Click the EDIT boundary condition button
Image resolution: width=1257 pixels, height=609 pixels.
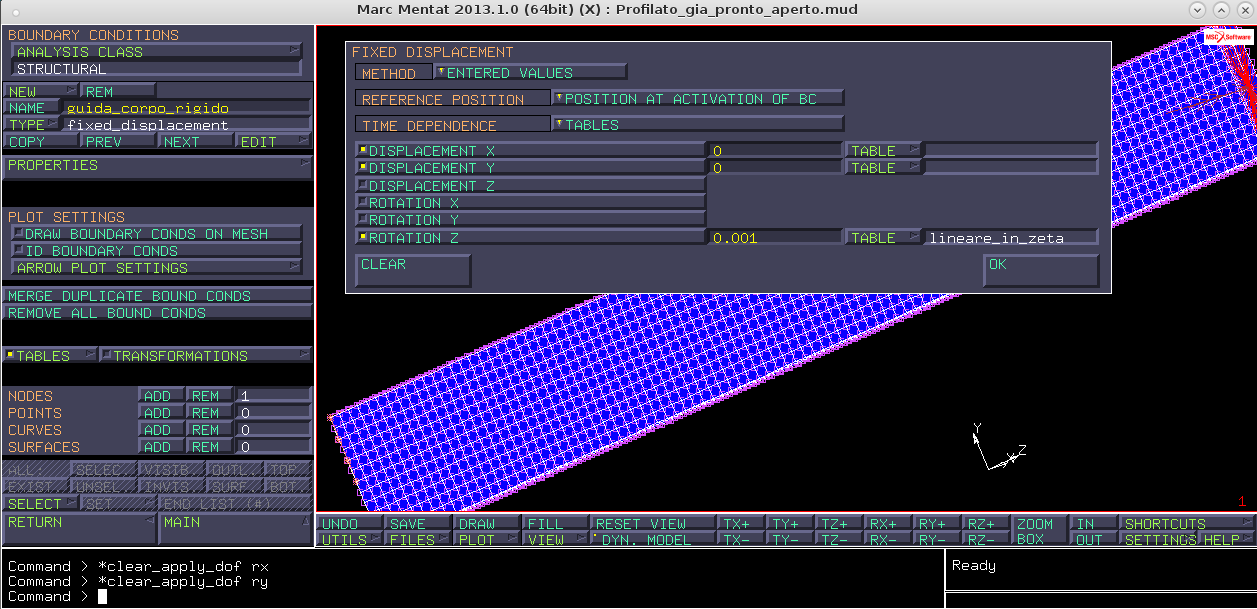(x=273, y=142)
